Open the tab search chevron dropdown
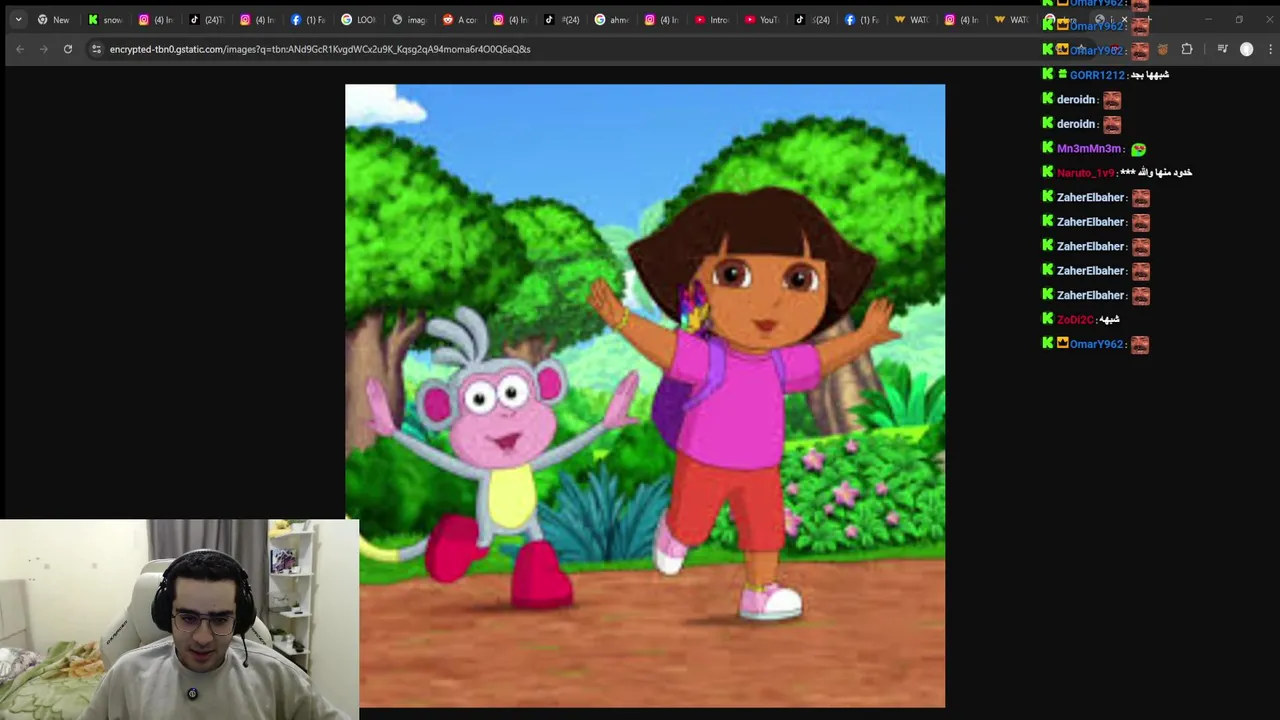1280x720 pixels. point(18,20)
